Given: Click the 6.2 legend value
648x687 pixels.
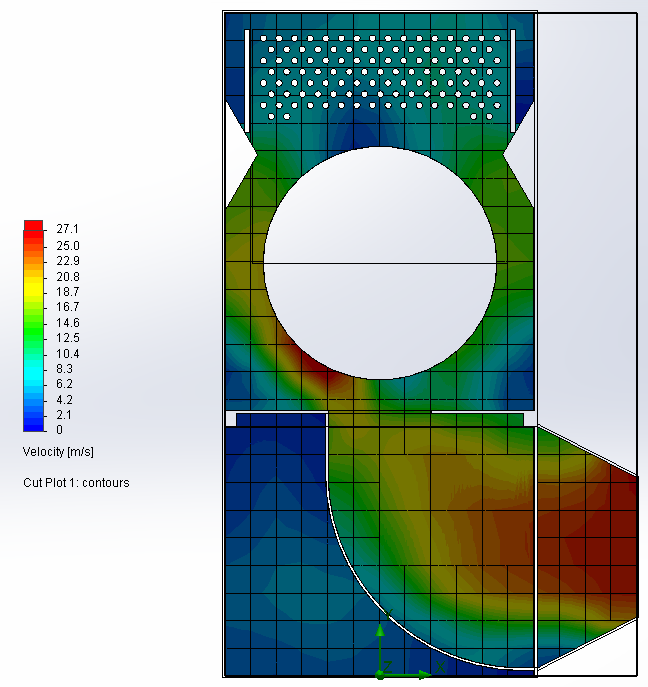Looking at the screenshot, I should click(64, 384).
